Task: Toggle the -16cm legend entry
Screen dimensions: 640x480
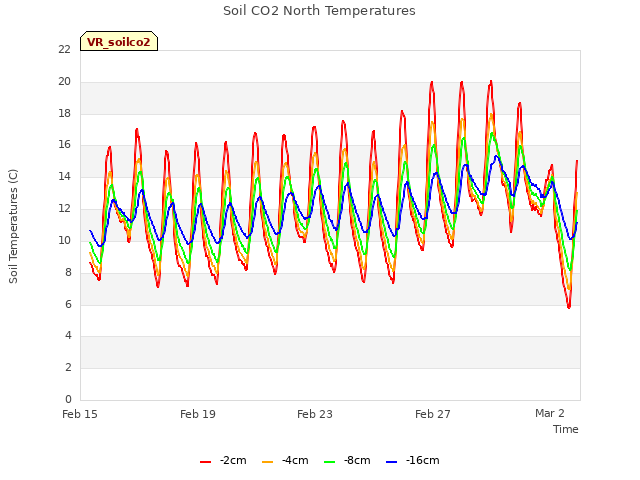Action: point(413,460)
